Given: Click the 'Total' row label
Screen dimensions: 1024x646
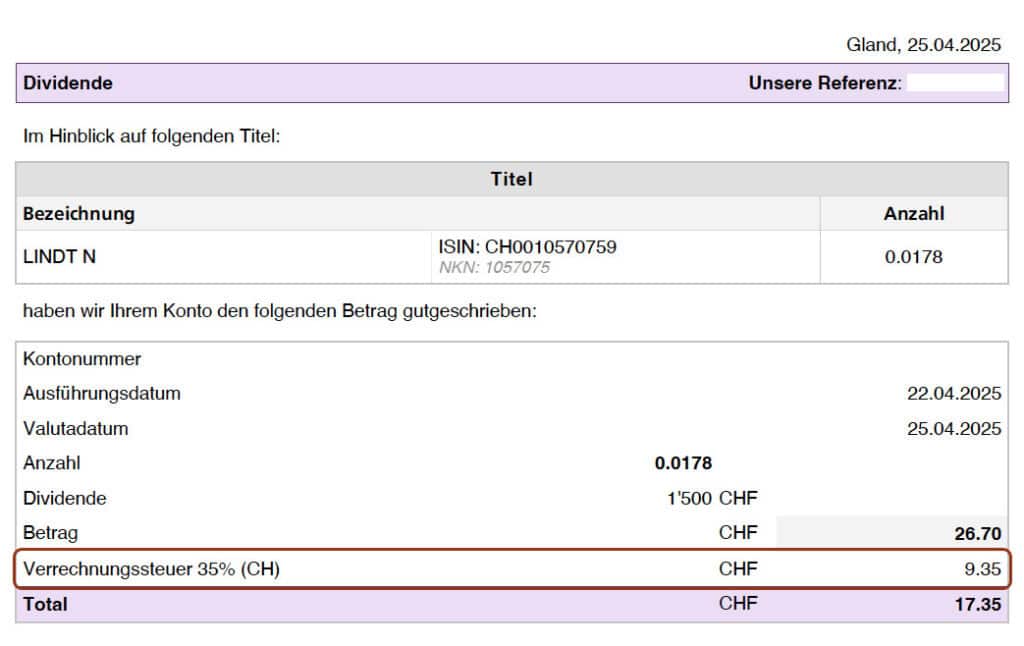Looking at the screenshot, I should pos(45,604).
